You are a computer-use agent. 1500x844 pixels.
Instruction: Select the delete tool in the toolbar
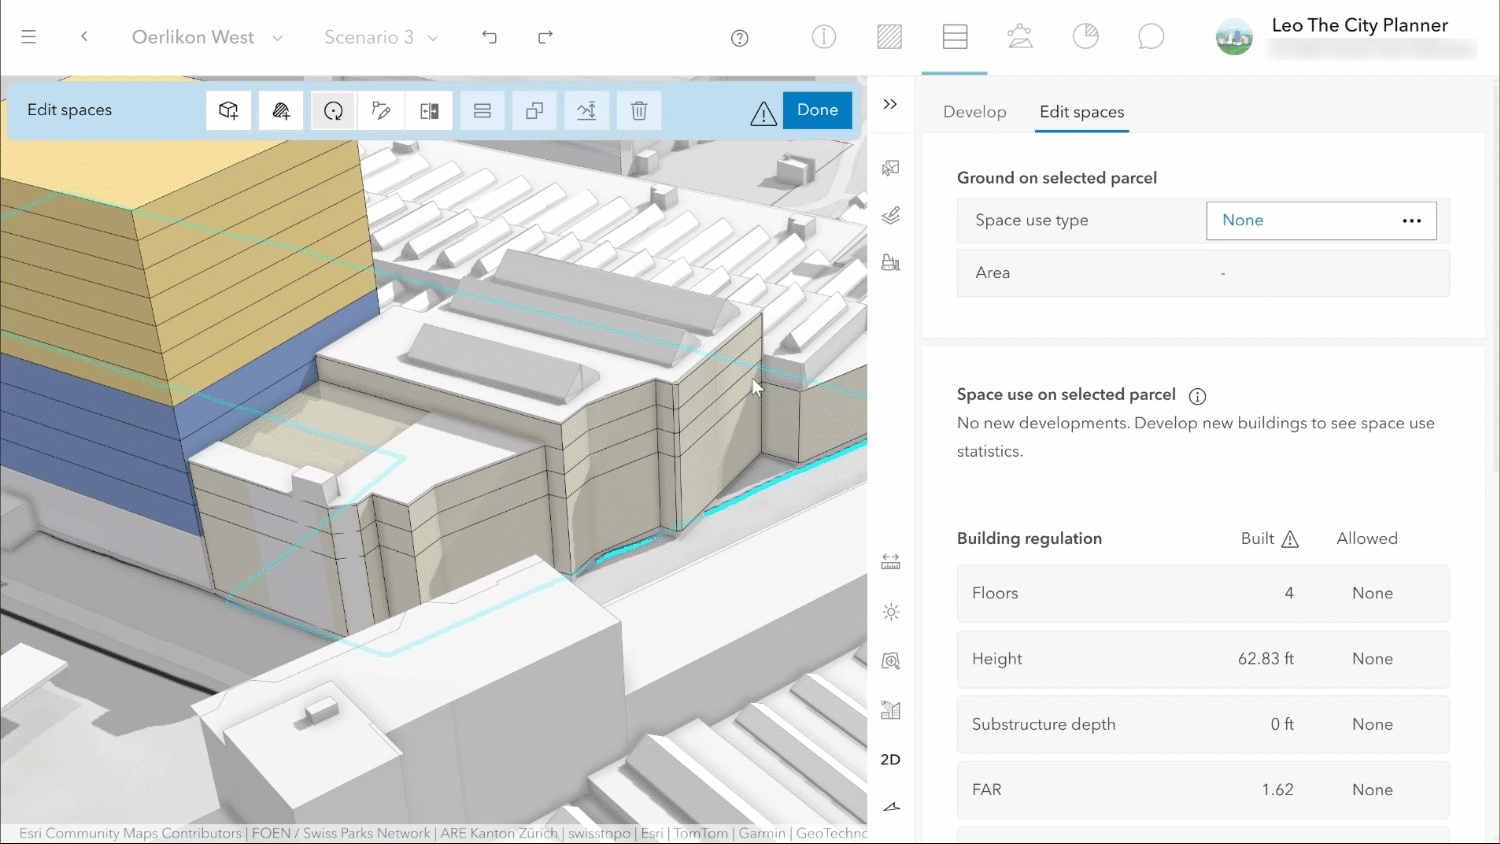(638, 110)
